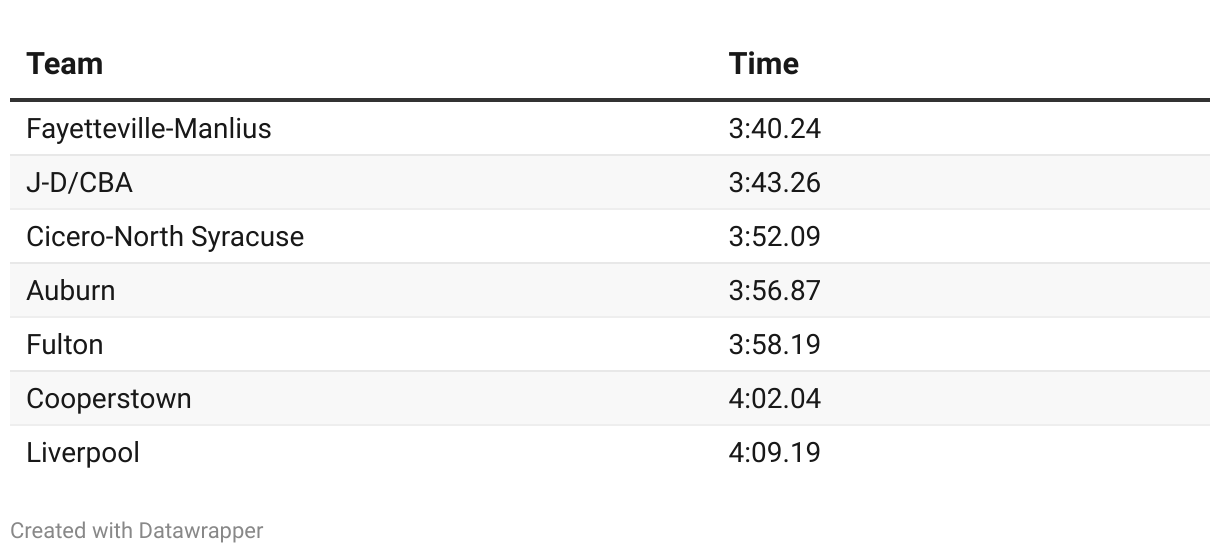The image size is (1220, 554).
Task: Select the J-D/CBA team cell
Action: (79, 183)
